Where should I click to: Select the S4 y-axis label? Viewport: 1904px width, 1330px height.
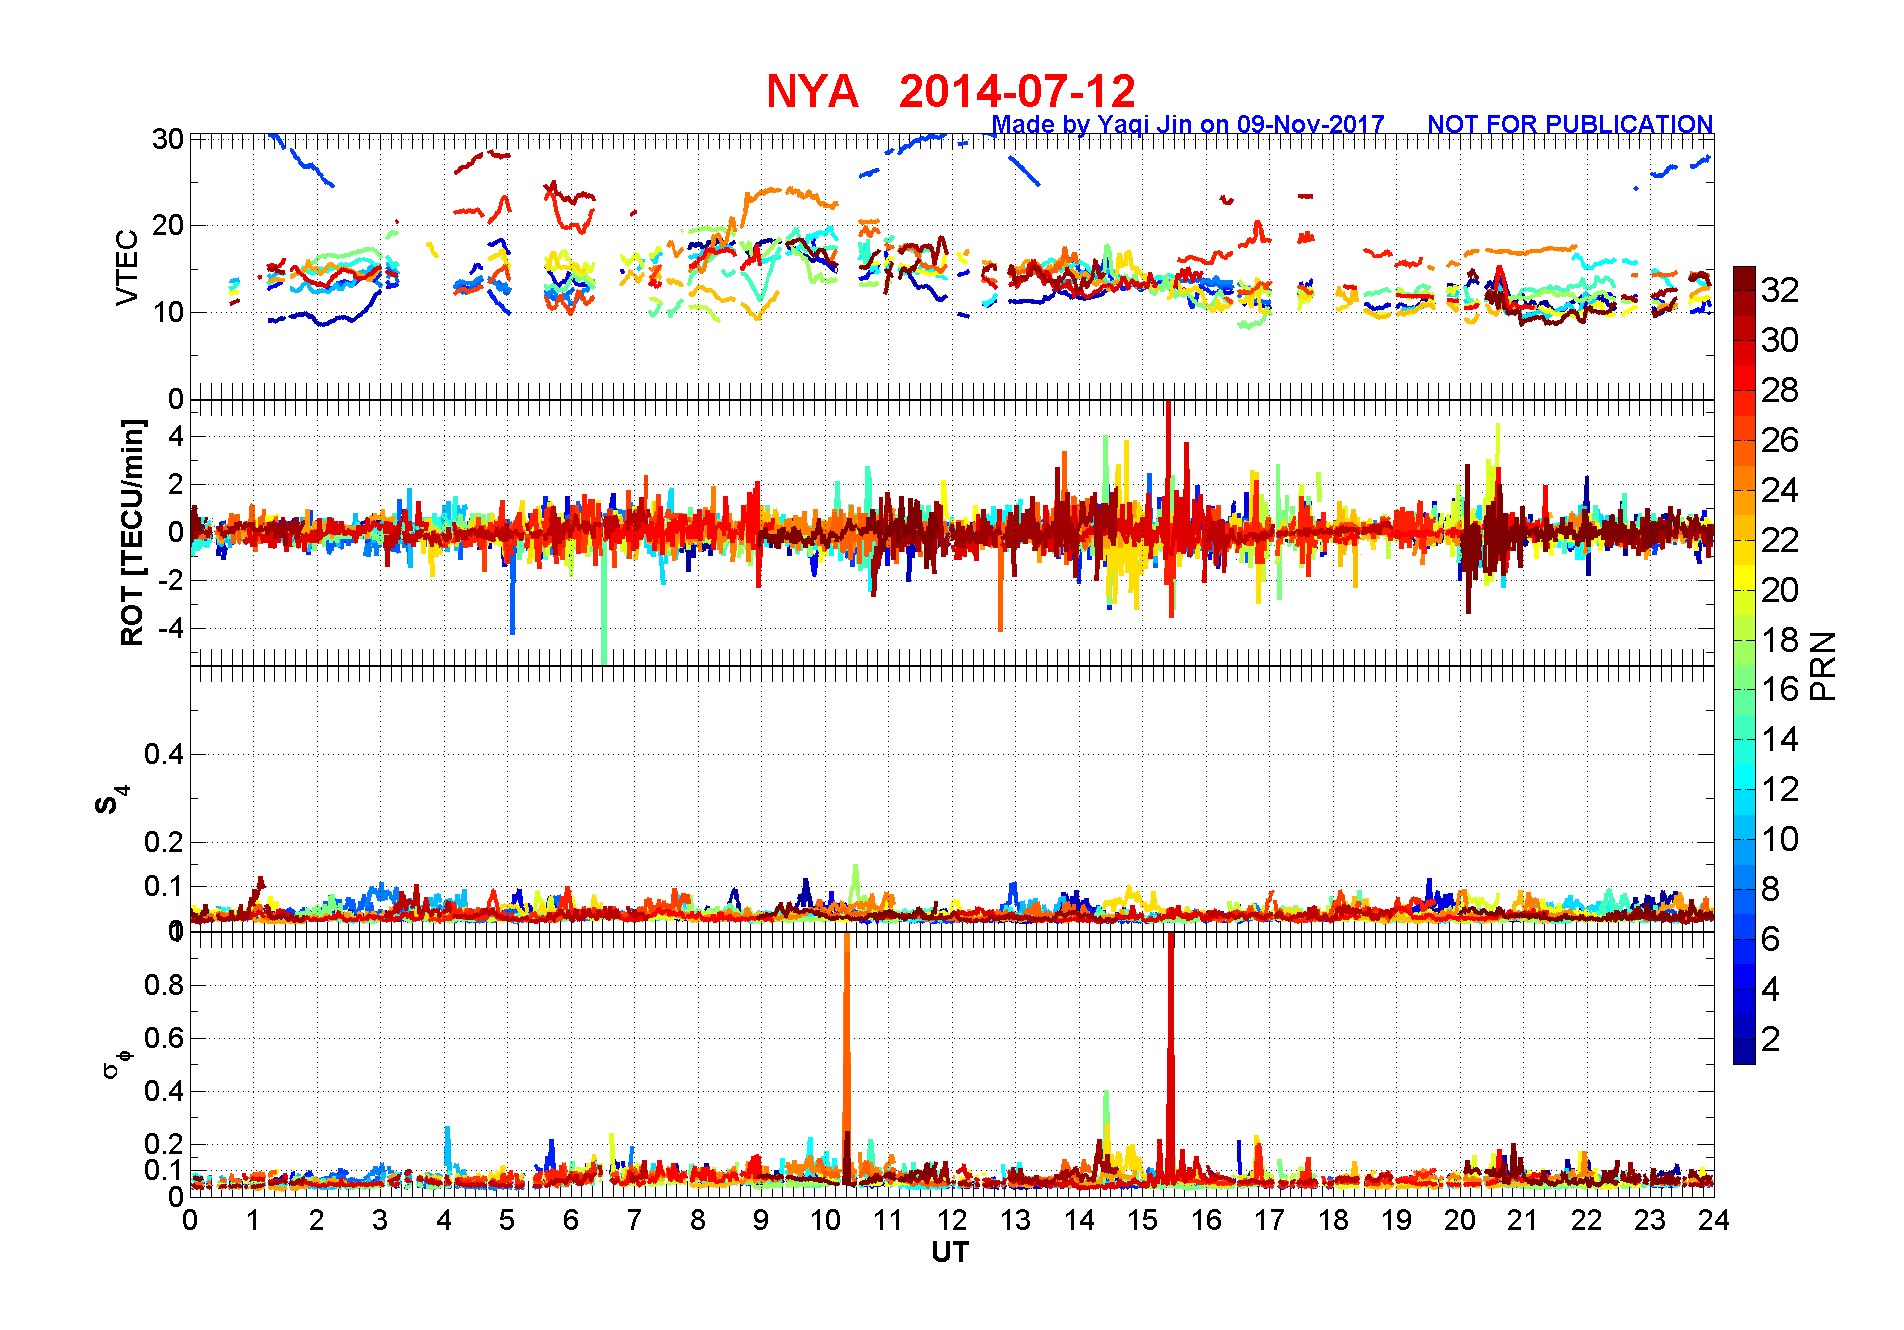[x=112, y=800]
